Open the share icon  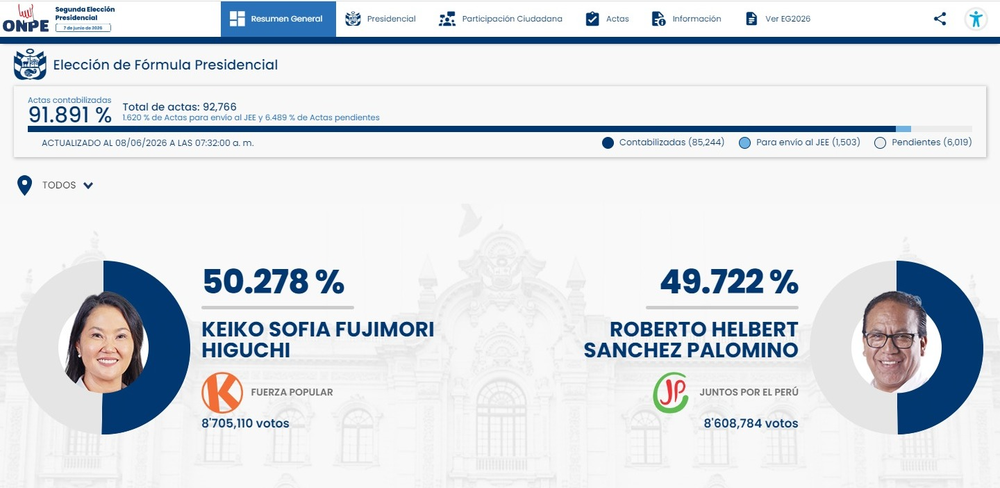pyautogui.click(x=939, y=18)
